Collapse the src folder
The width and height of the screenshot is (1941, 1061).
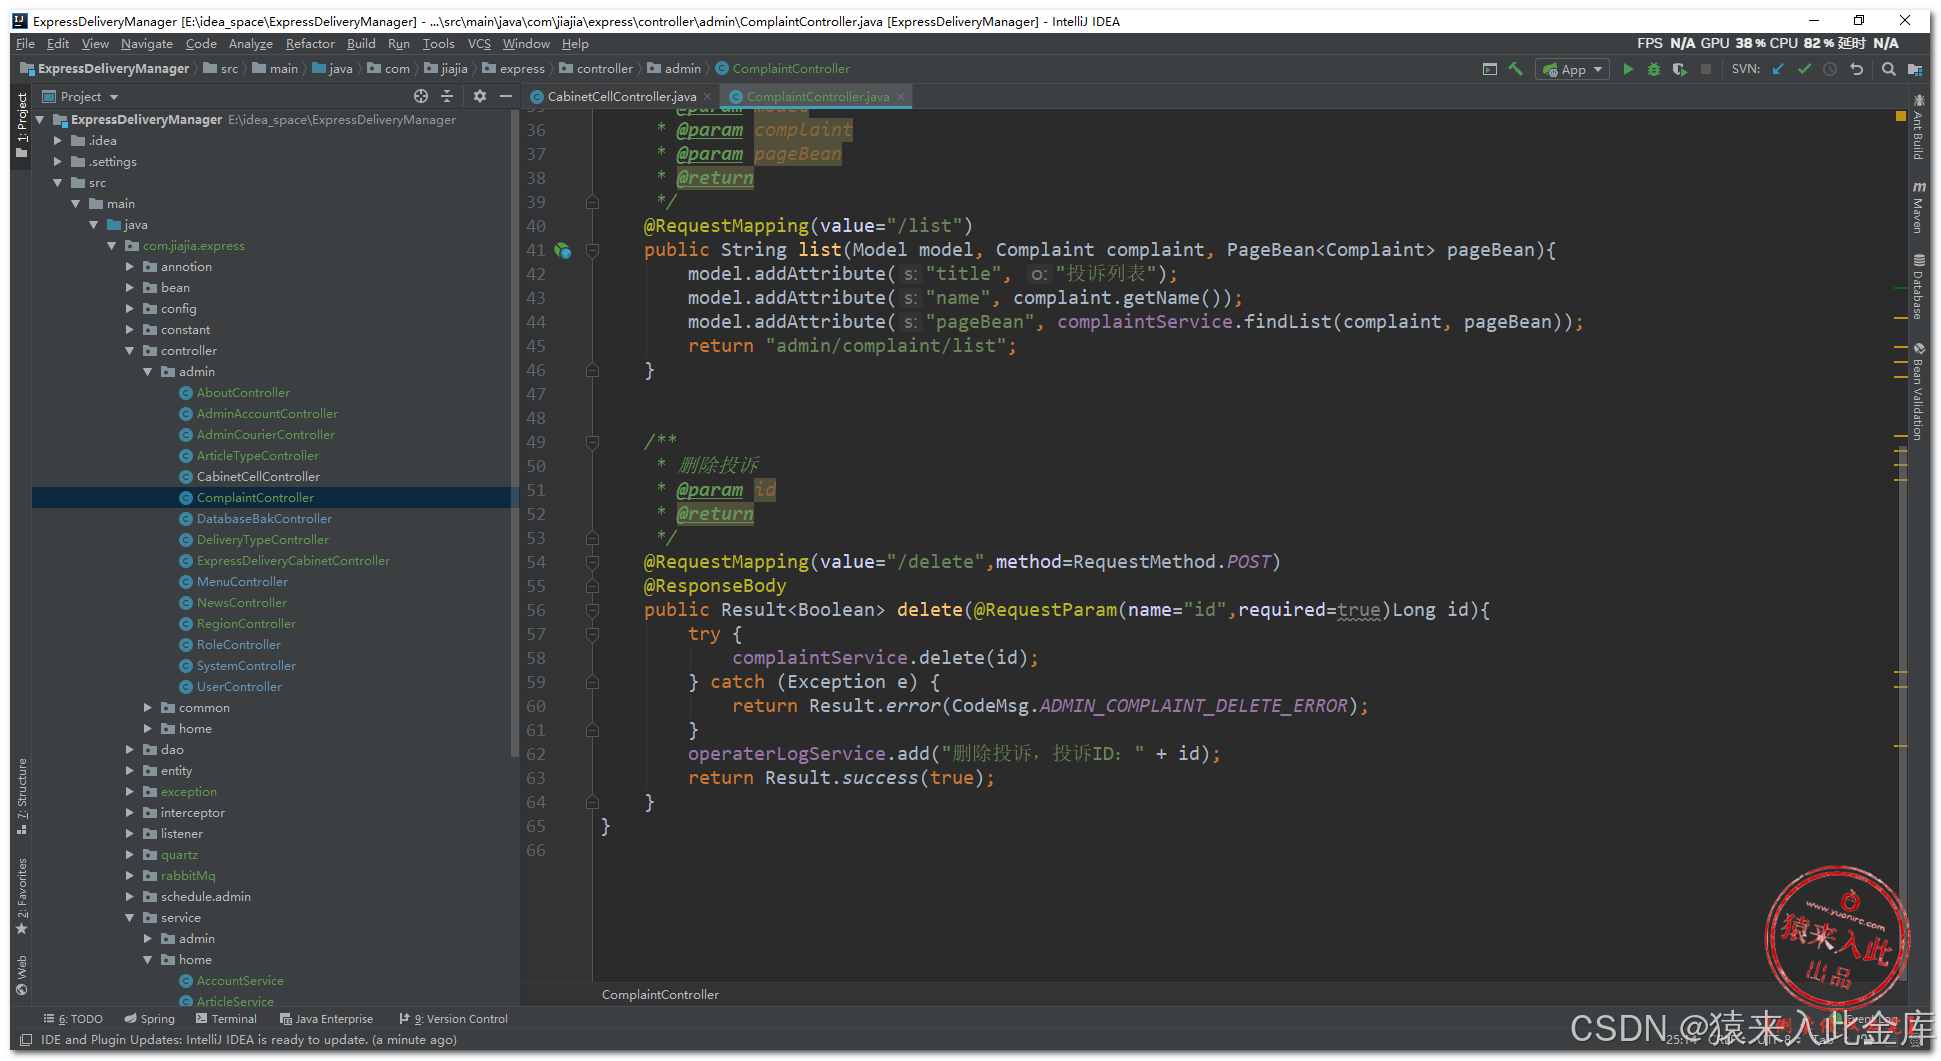(57, 183)
